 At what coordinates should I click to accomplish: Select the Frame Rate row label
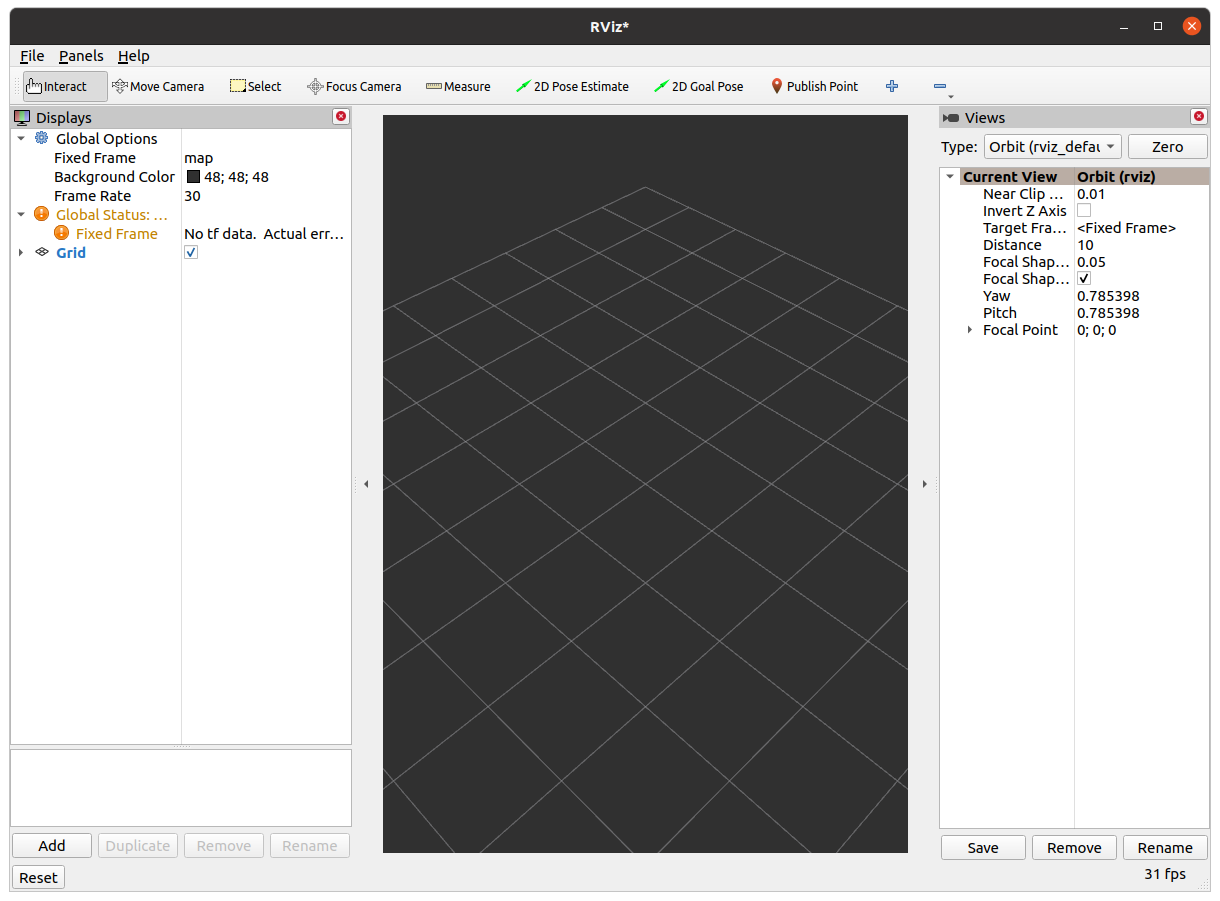coord(92,196)
